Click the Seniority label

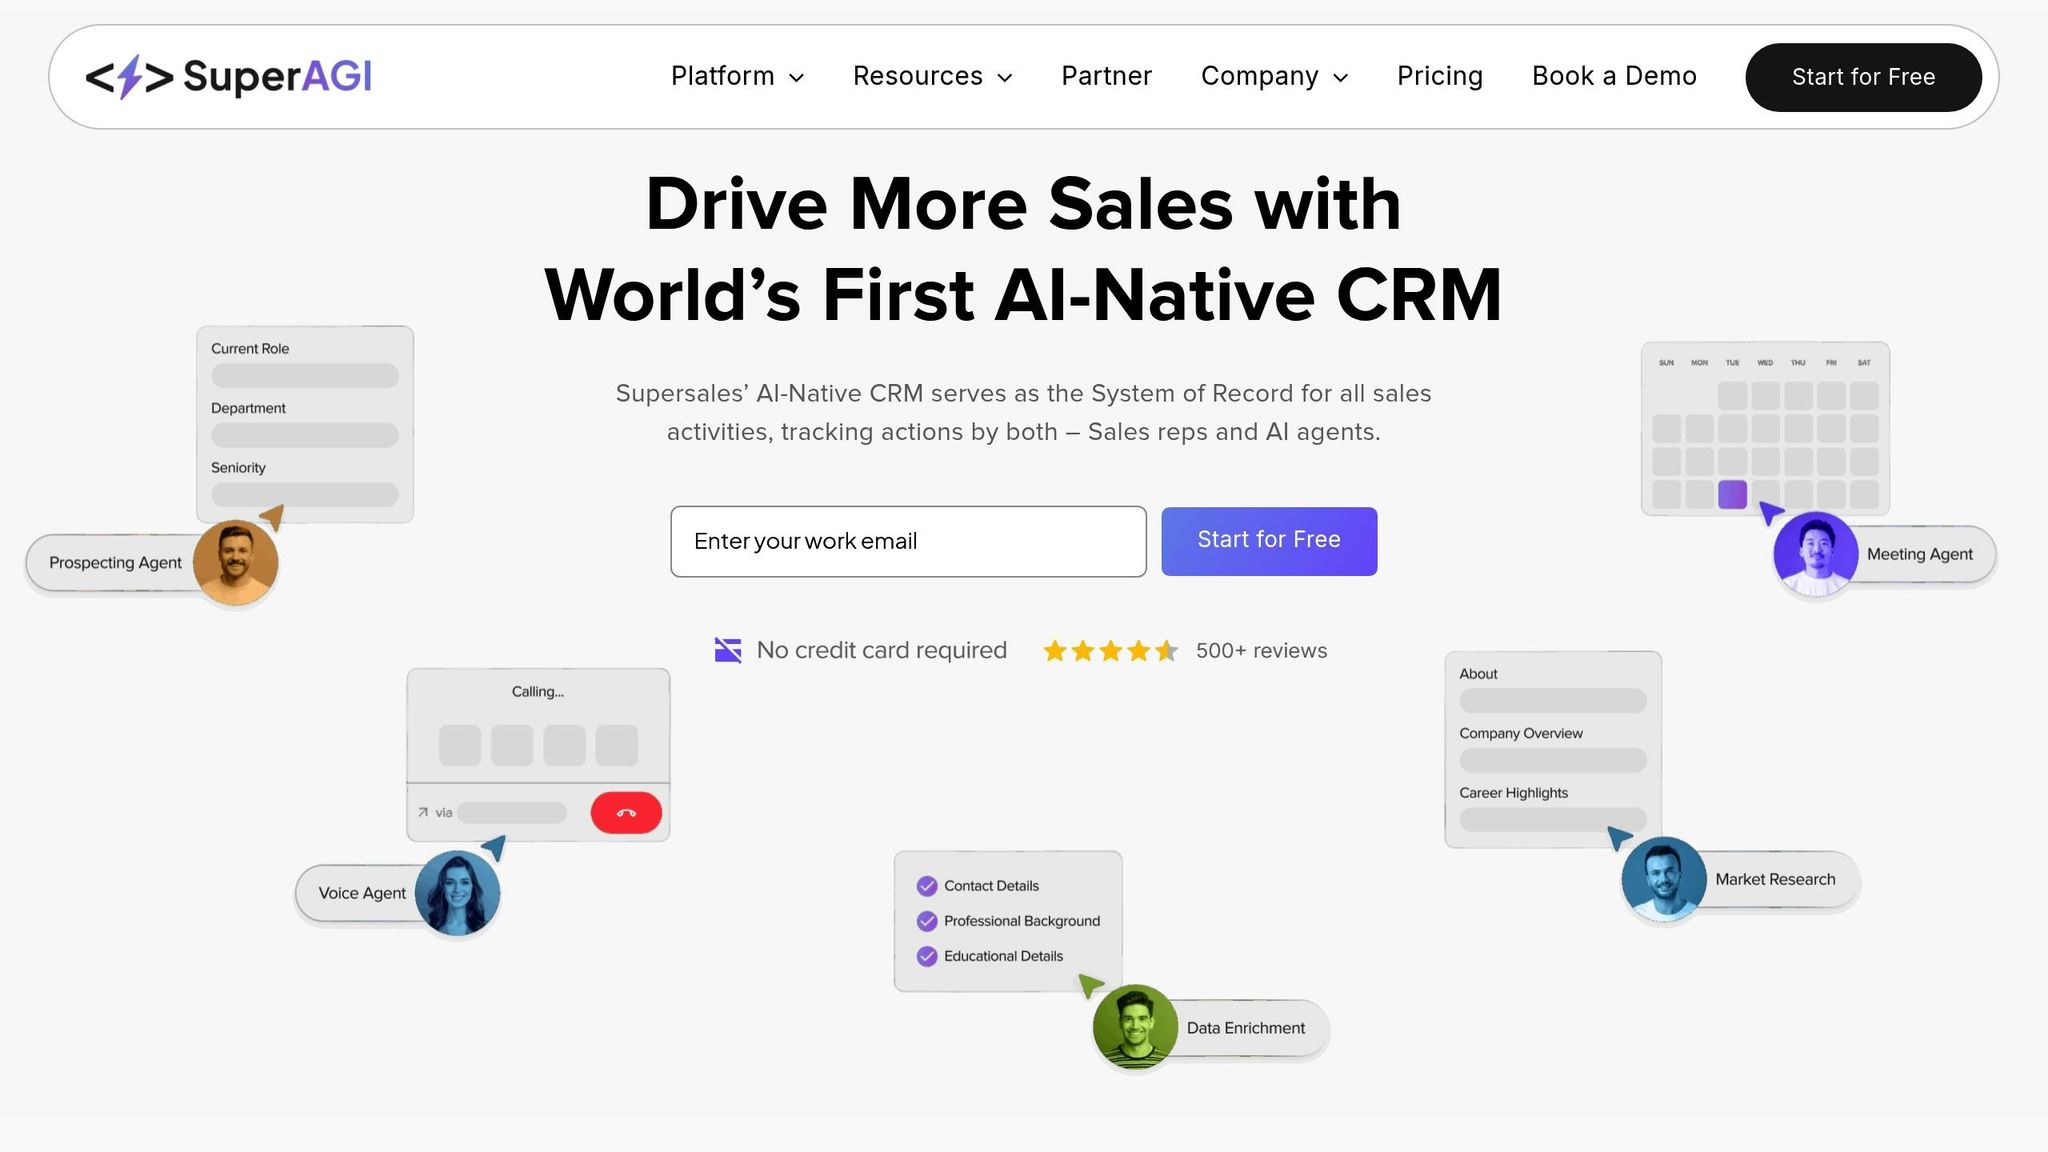238,468
